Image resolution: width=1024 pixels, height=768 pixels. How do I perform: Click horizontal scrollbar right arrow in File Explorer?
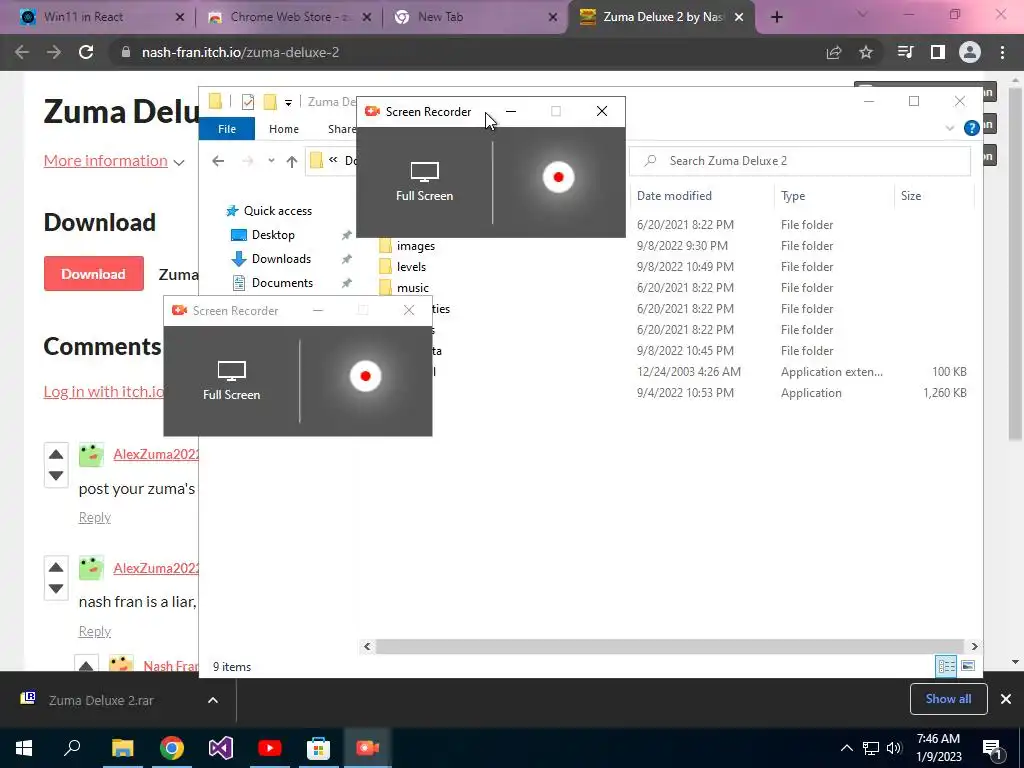coord(974,646)
